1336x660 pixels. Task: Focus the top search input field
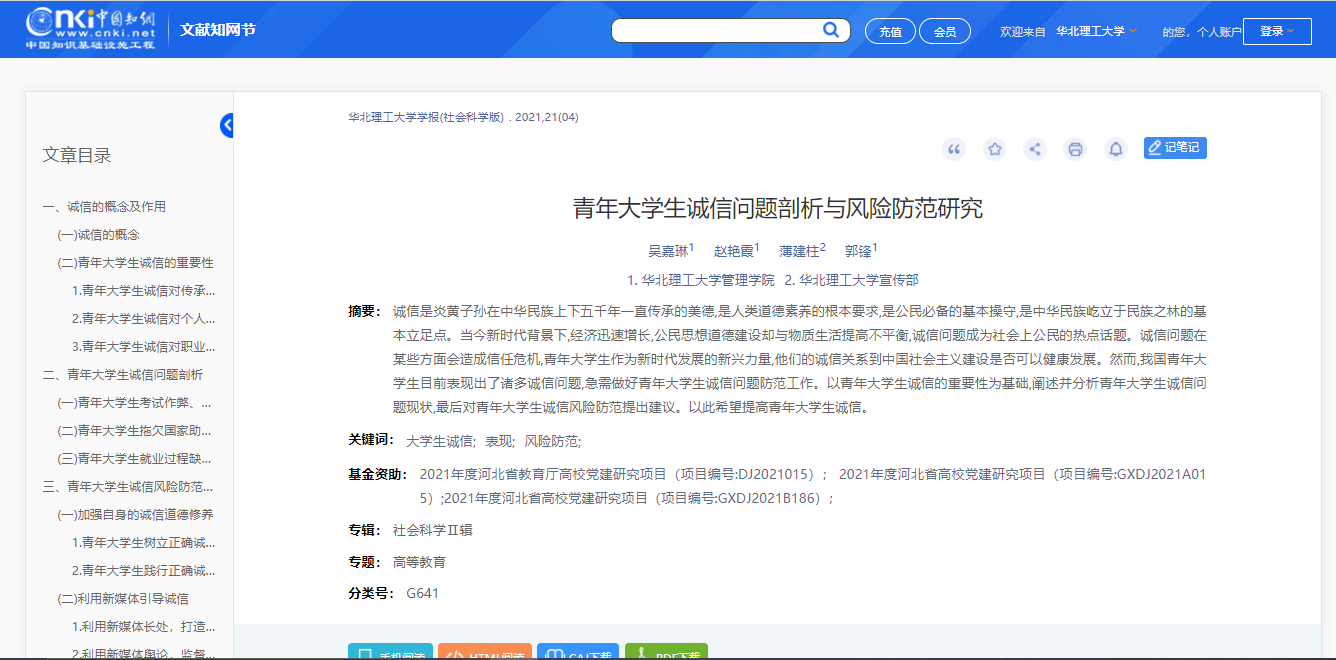(715, 30)
